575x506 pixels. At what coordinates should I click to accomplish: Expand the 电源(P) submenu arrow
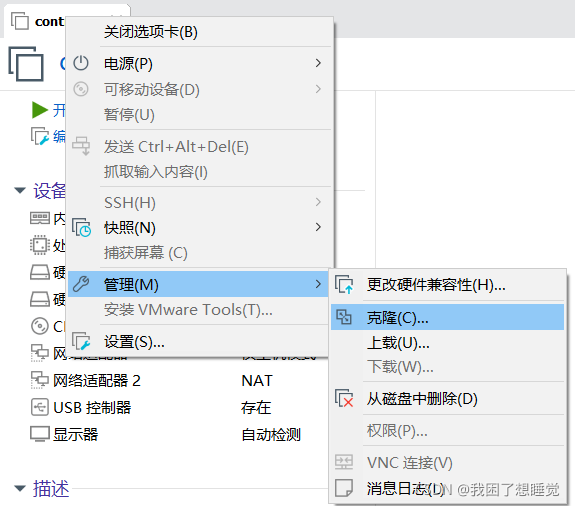click(x=318, y=63)
